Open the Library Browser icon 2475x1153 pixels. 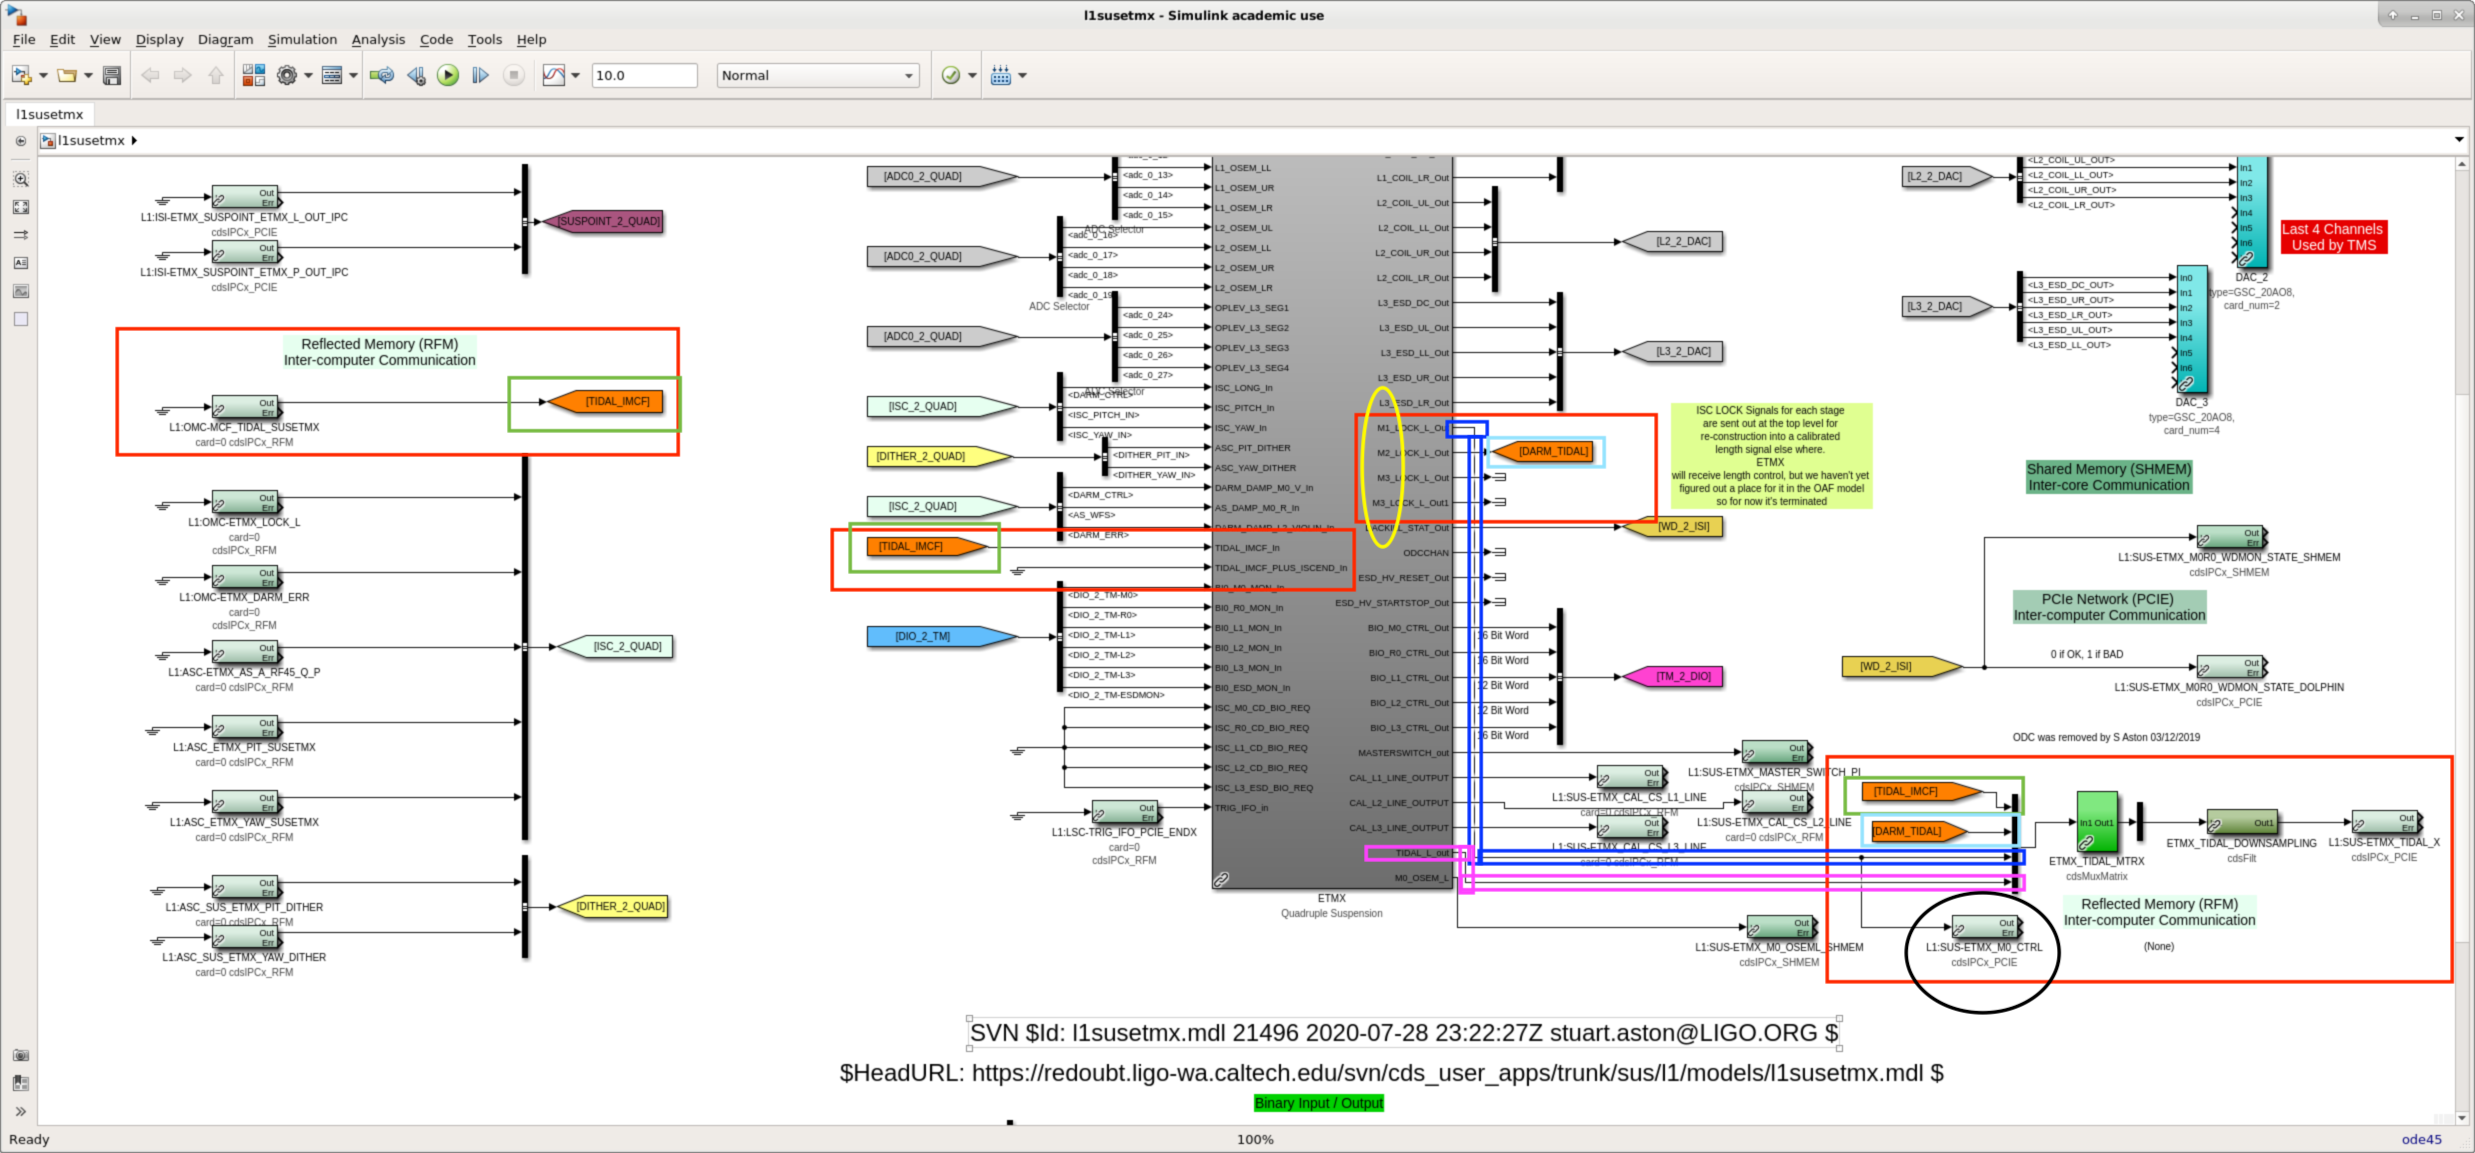[254, 75]
